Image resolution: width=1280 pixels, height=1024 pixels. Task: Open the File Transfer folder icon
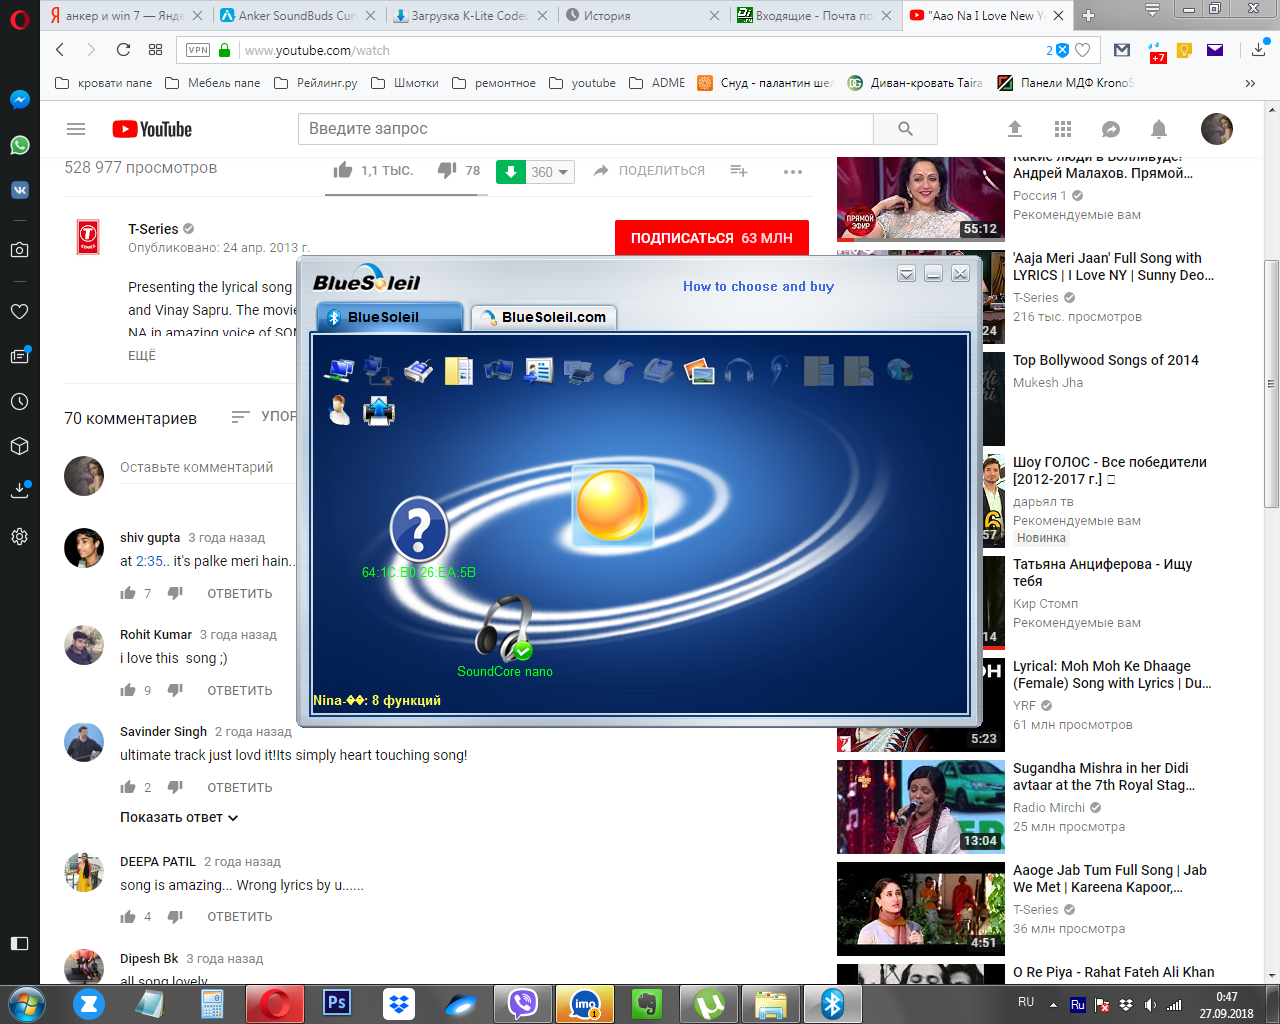coord(459,371)
